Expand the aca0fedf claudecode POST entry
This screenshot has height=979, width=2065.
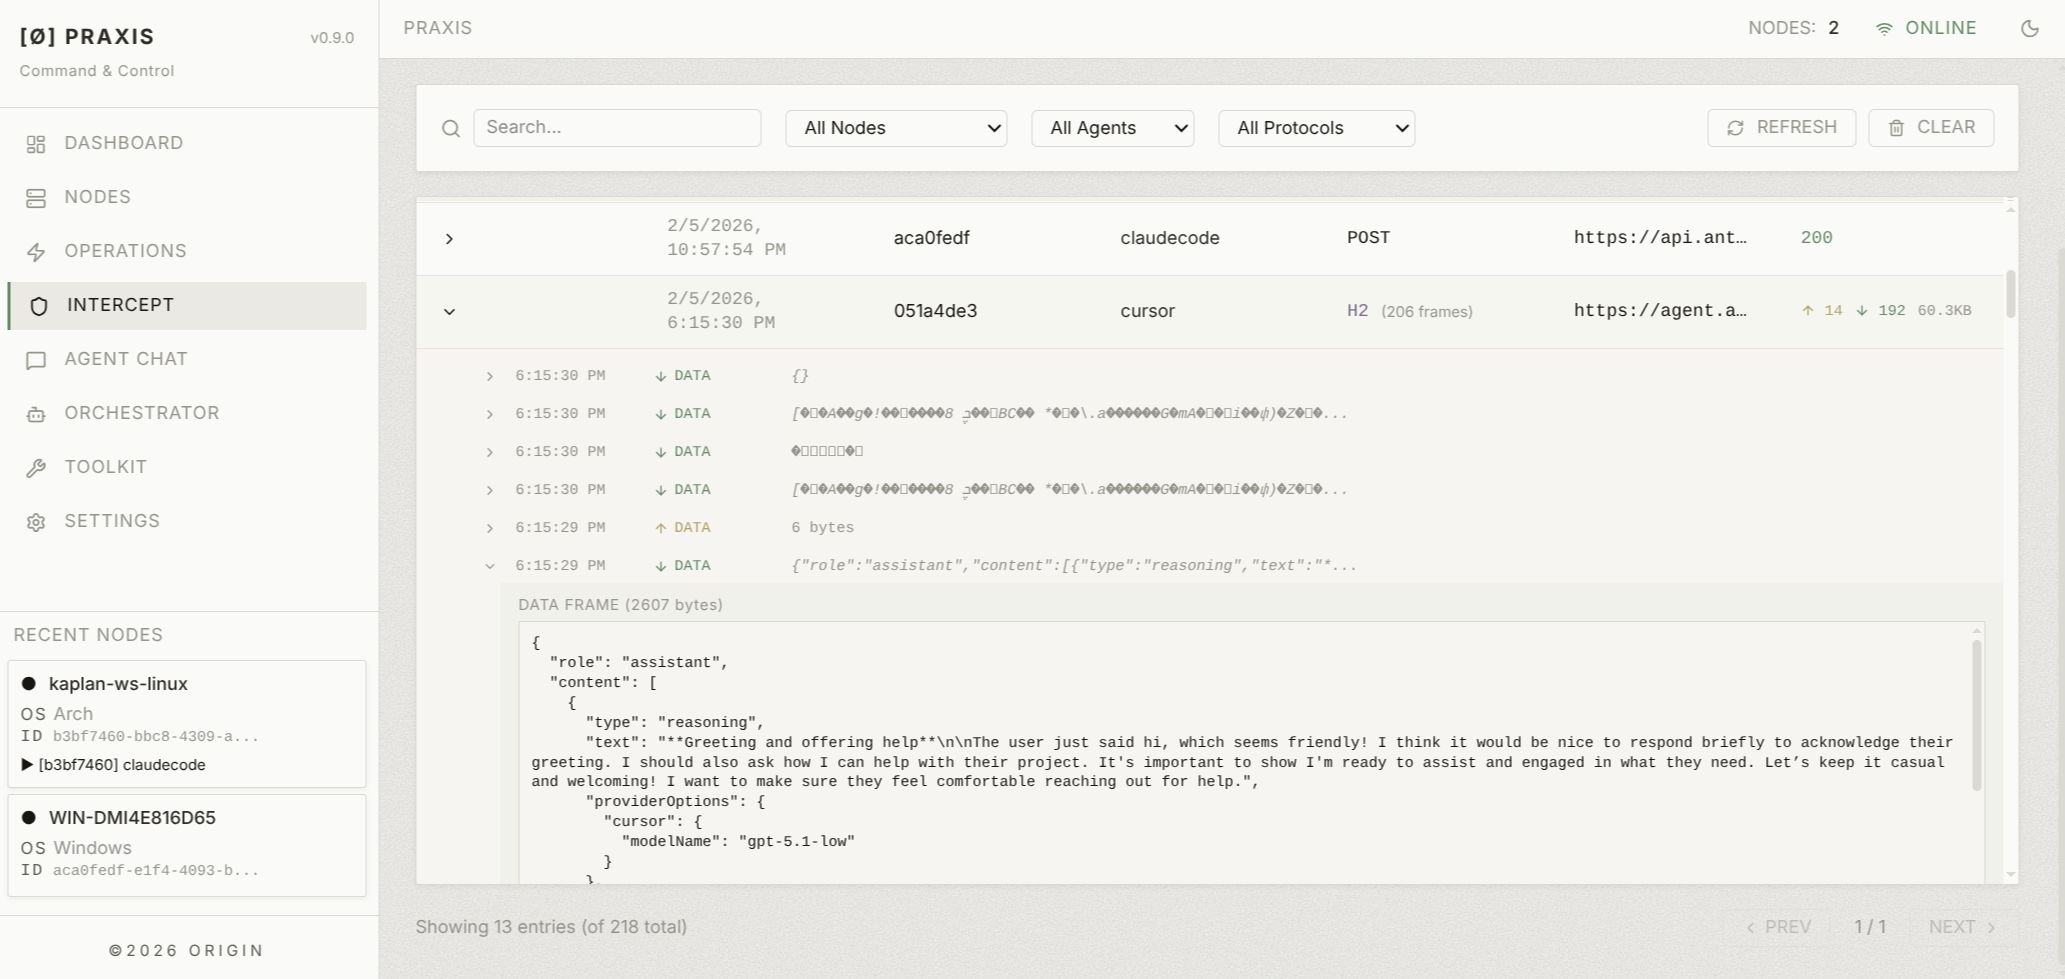pos(449,239)
